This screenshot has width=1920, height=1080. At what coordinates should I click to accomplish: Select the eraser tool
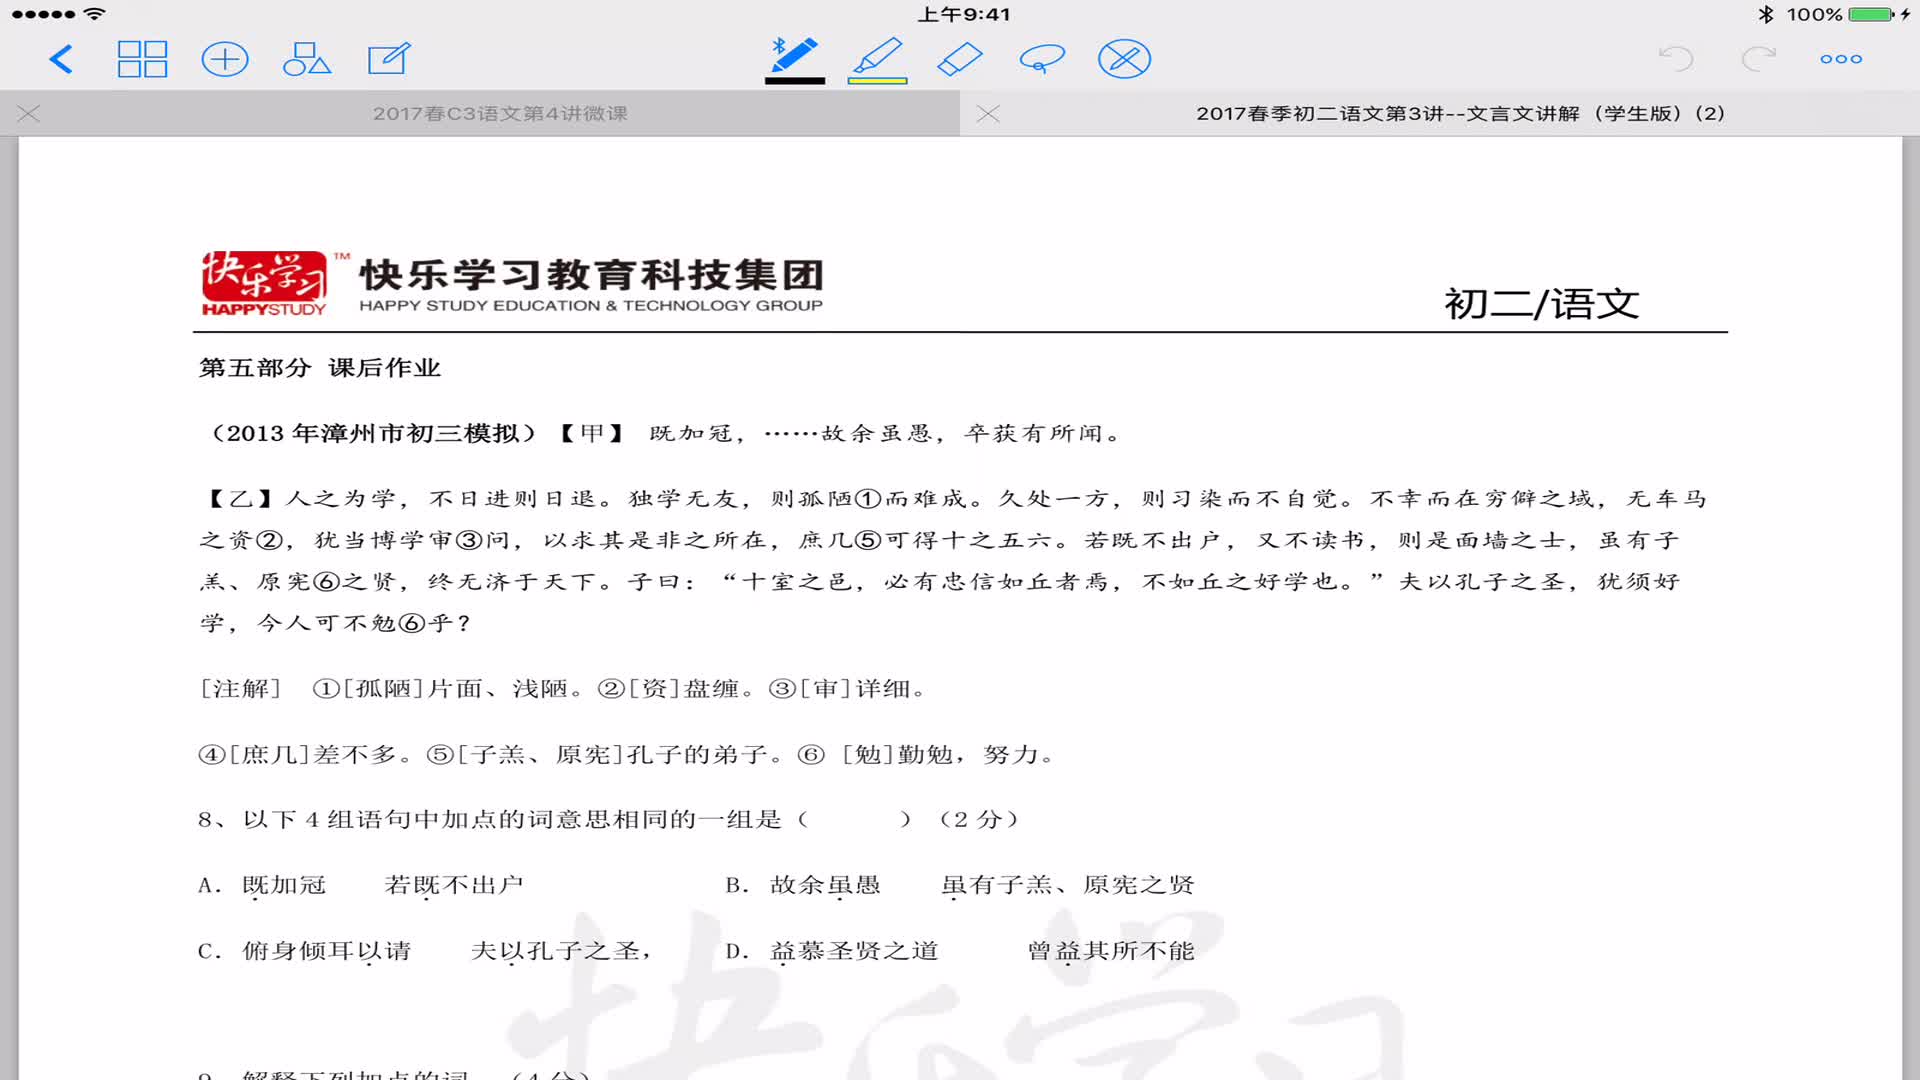pyautogui.click(x=959, y=59)
